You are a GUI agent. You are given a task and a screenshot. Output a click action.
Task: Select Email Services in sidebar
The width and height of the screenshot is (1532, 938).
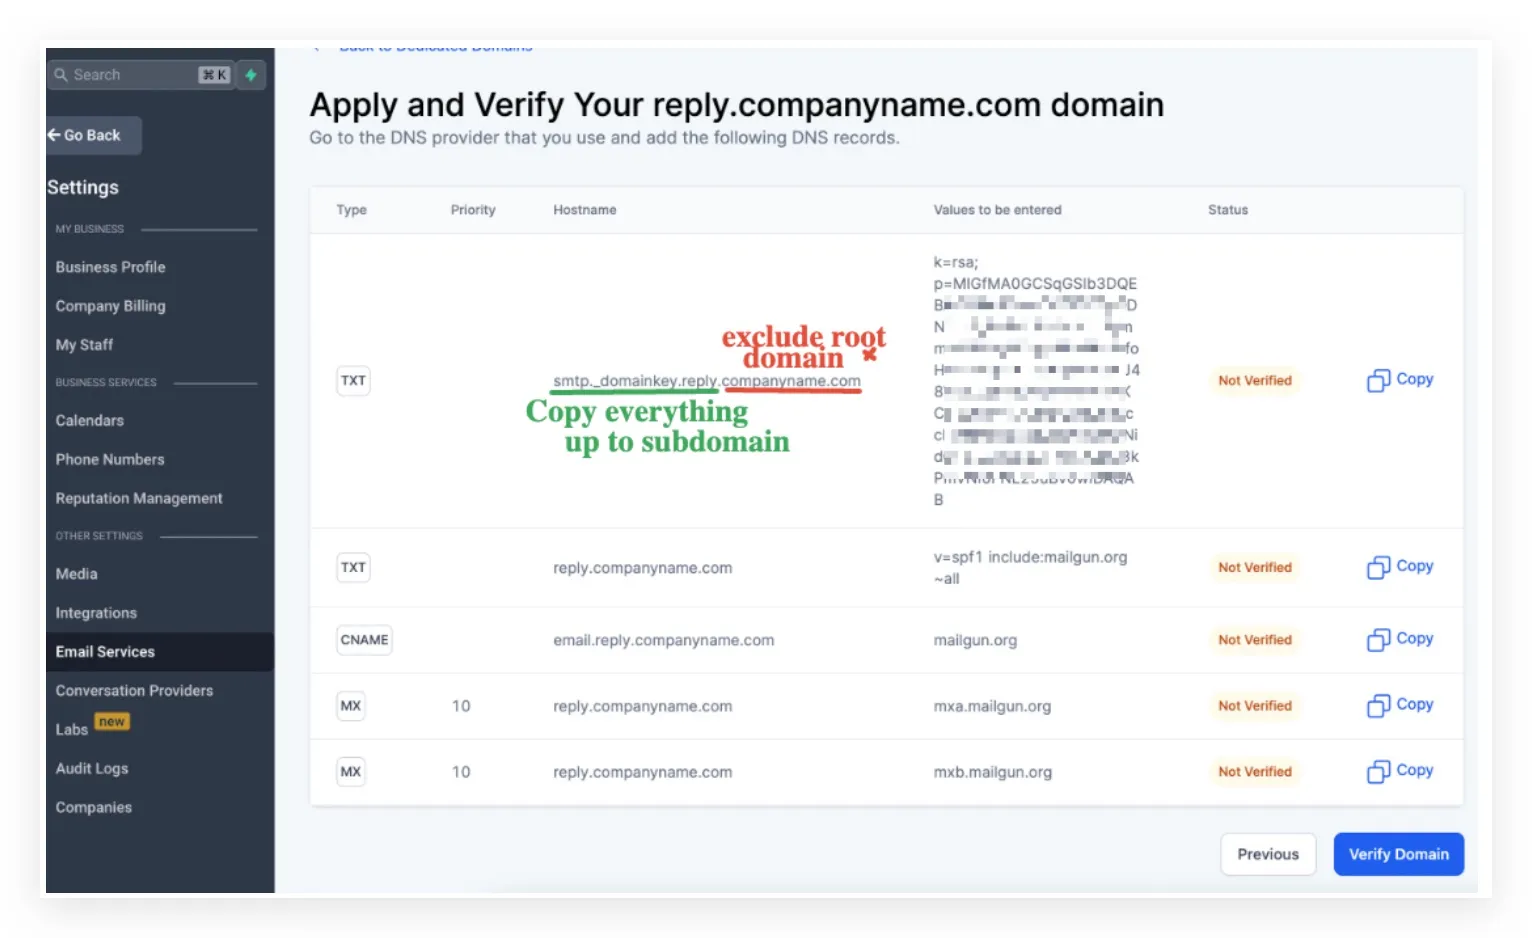(160, 652)
